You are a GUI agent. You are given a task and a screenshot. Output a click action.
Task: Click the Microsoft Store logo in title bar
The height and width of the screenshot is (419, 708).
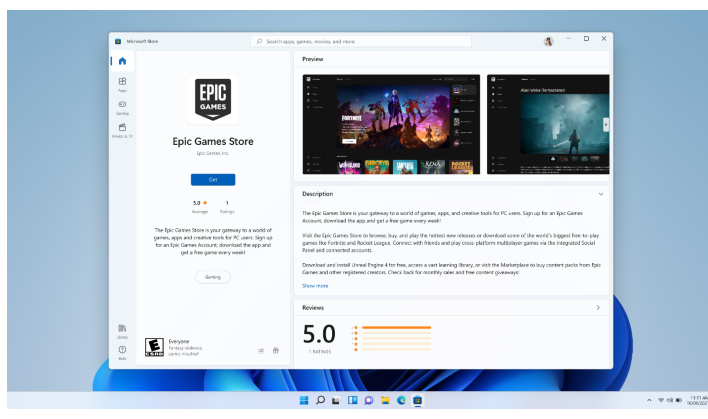tap(118, 41)
